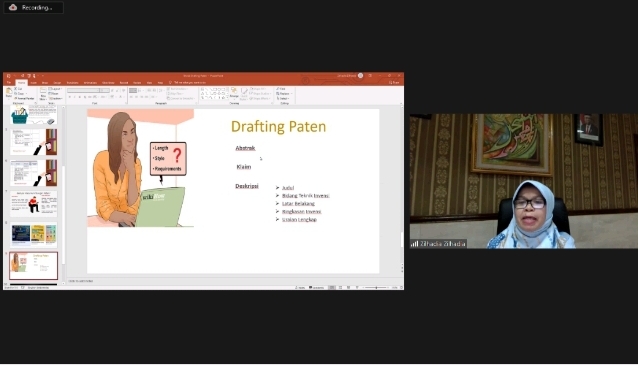This screenshot has height=367, width=638.
Task: Toggle Italic formatting
Action: (x=74, y=97)
